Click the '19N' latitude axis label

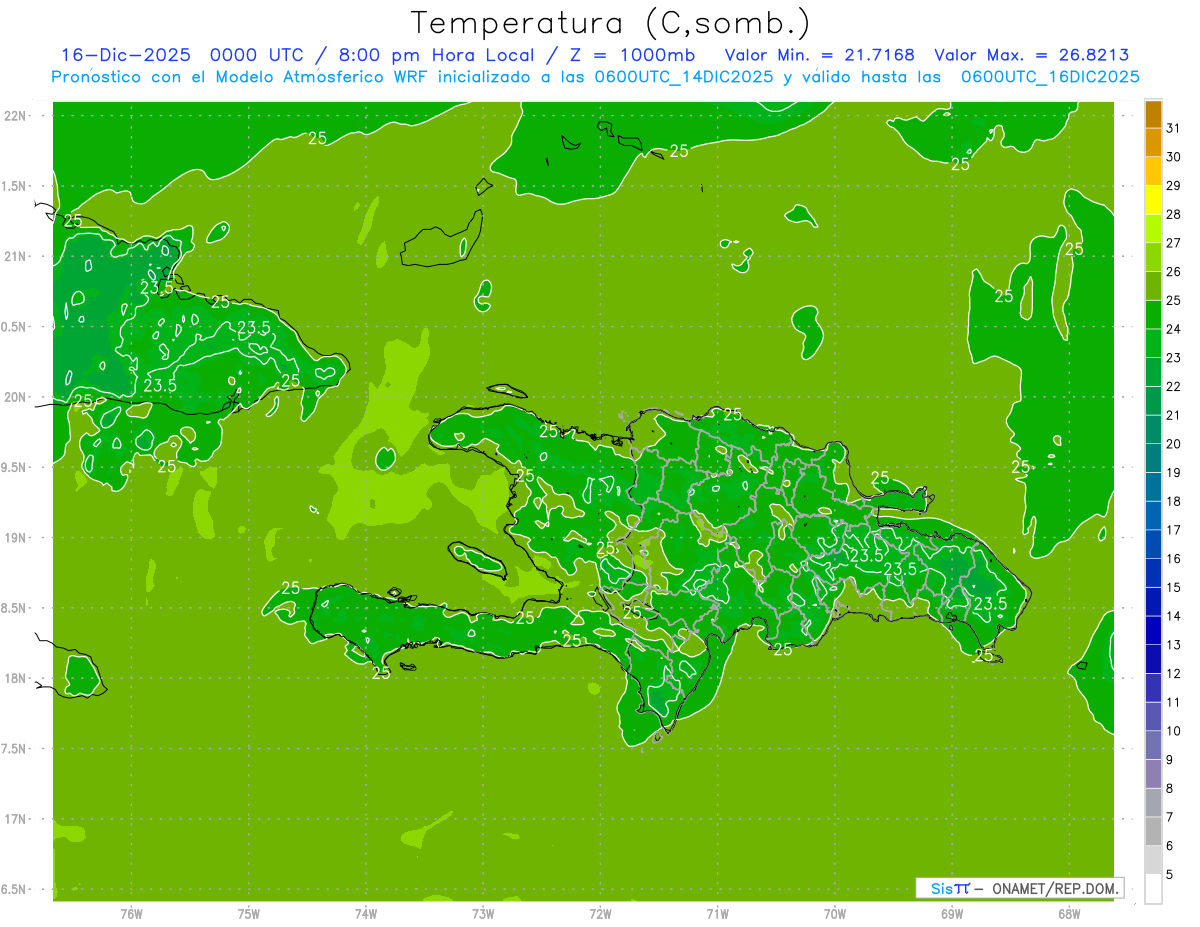click(15, 538)
